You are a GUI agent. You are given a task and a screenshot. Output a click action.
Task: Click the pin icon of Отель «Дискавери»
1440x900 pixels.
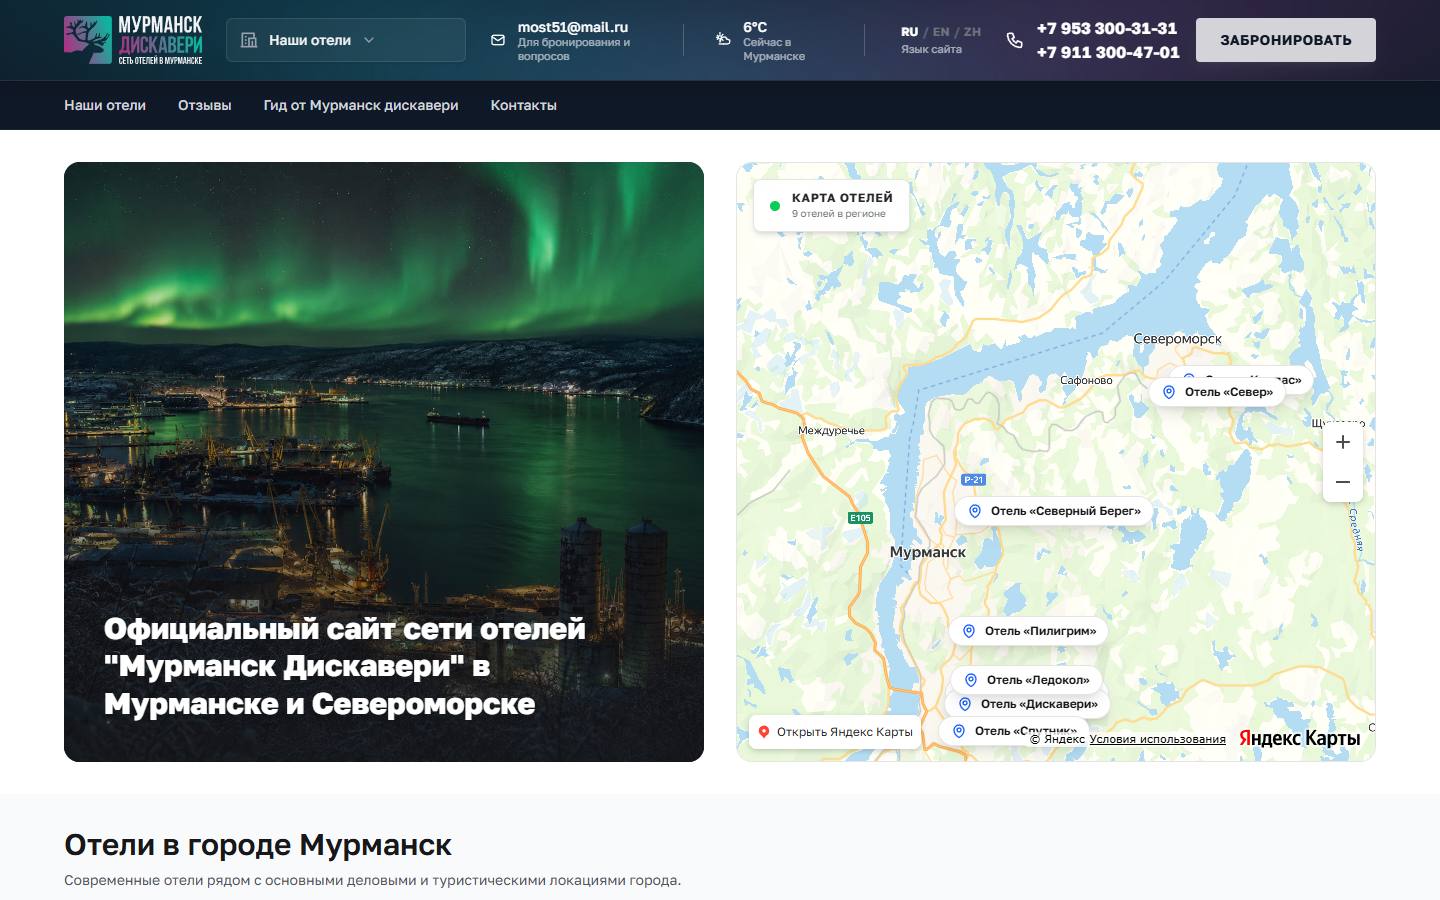[x=965, y=704]
